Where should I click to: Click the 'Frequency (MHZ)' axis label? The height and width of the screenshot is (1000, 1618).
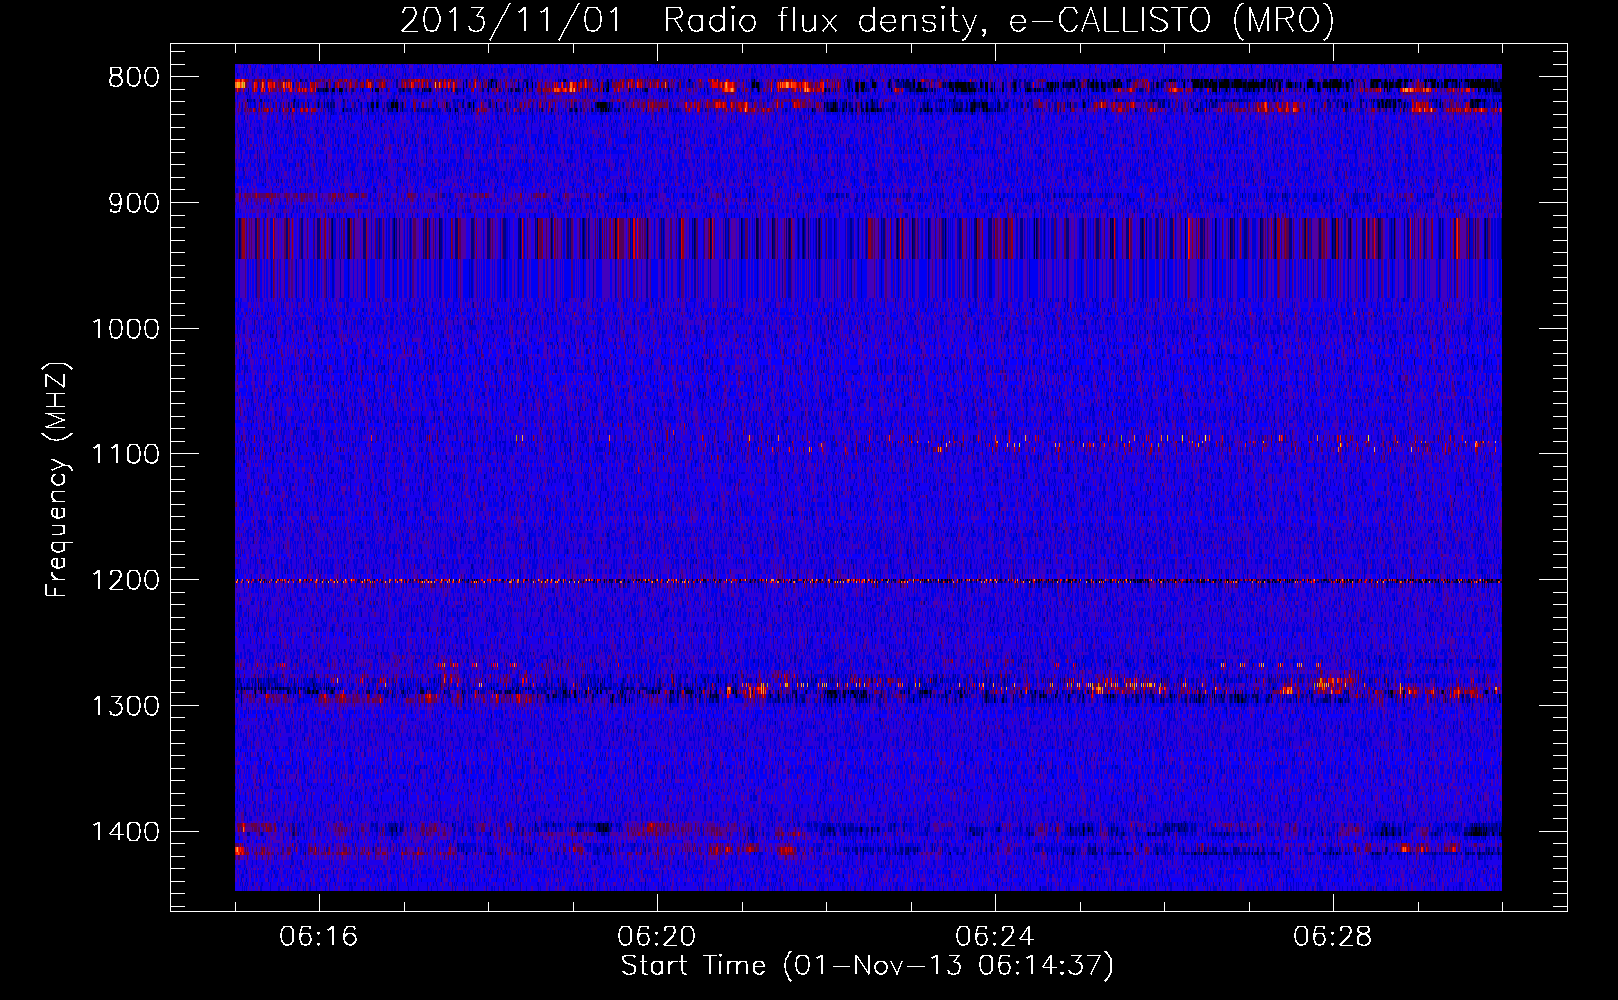tap(57, 480)
